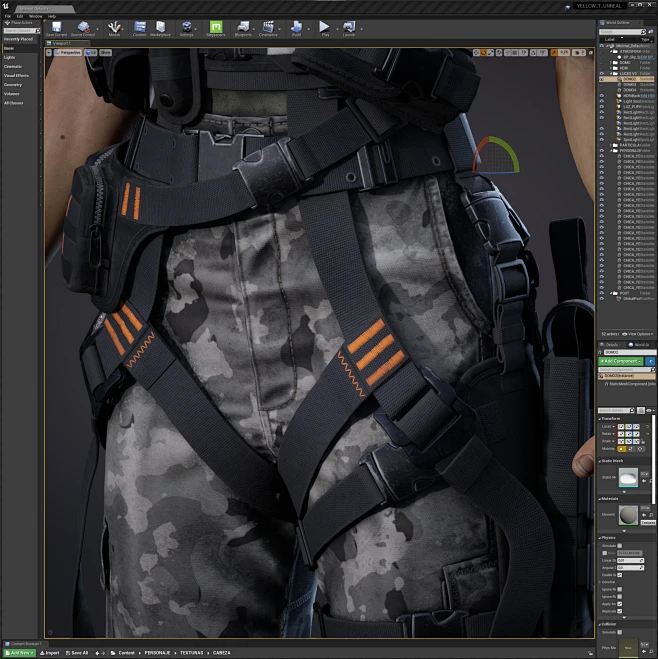Toggle the Simulate Physics checkbox

(x=620, y=546)
